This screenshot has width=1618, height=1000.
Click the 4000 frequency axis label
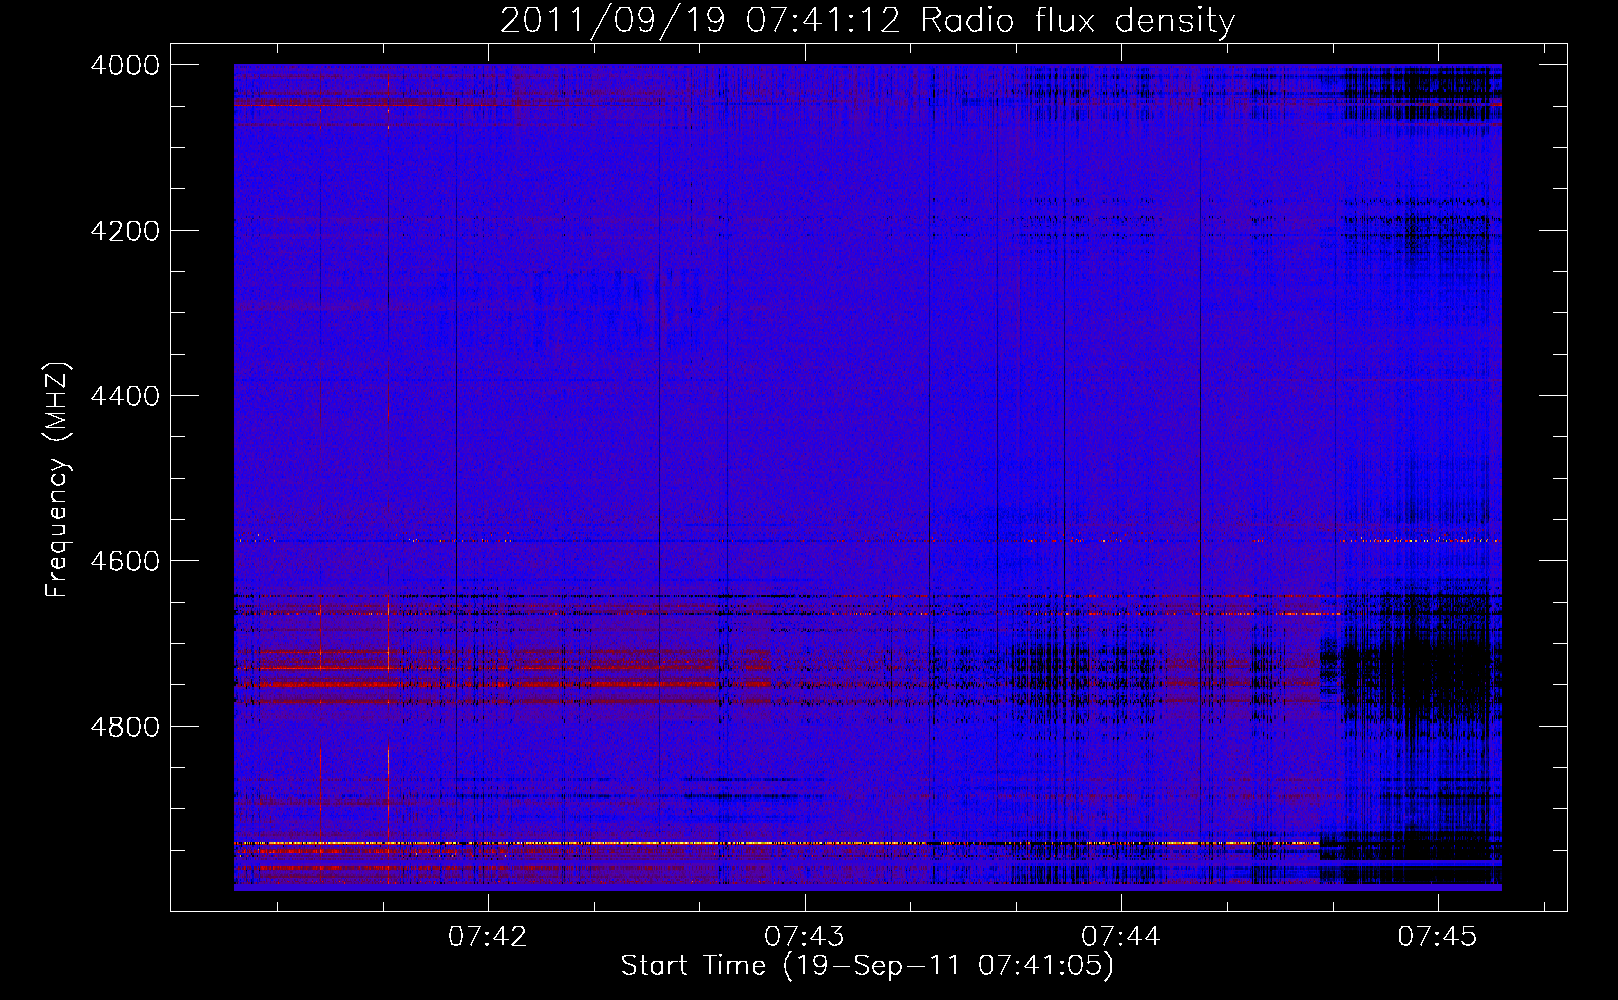point(124,65)
